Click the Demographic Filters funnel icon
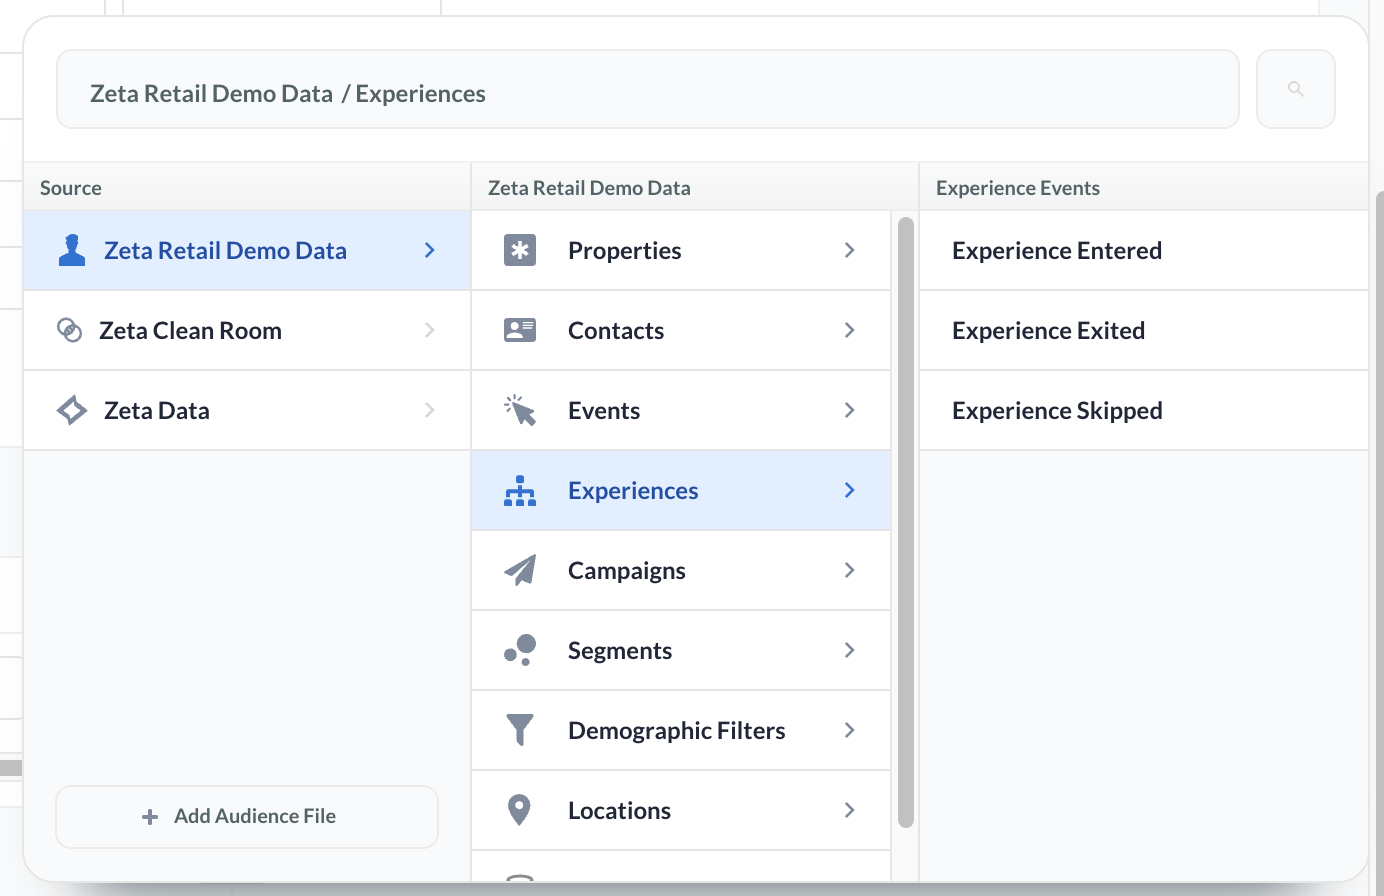1384x896 pixels. pyautogui.click(x=520, y=730)
